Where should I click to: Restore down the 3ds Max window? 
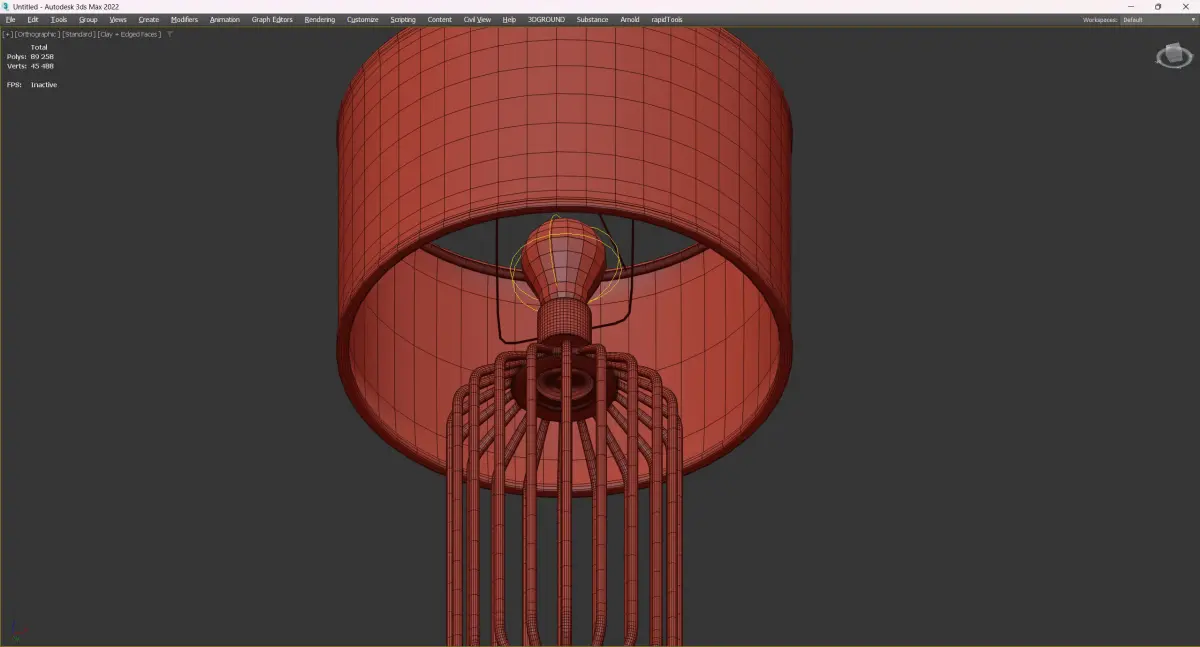click(x=1158, y=6)
